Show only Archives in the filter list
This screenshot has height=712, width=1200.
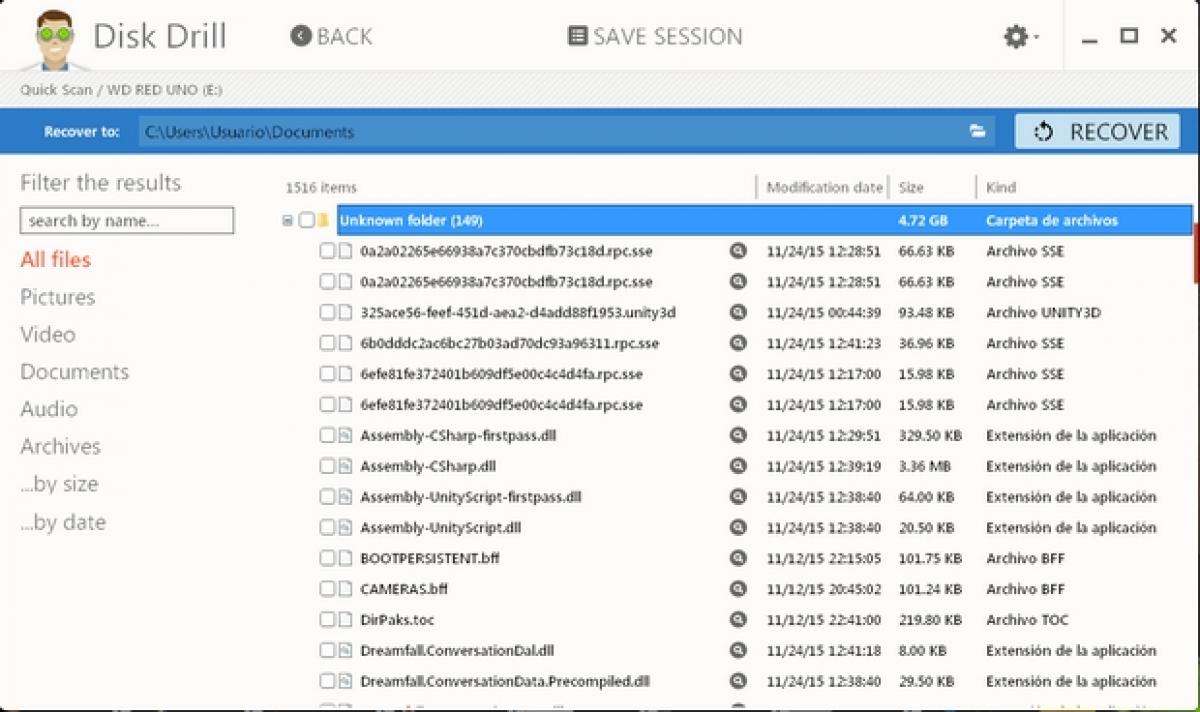pyautogui.click(x=60, y=447)
